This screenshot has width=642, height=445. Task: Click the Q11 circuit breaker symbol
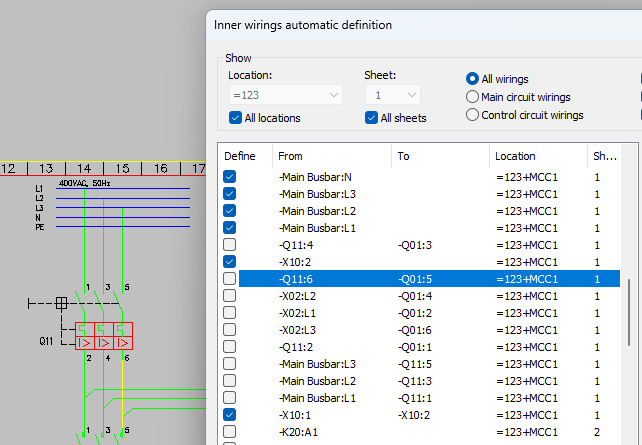click(x=104, y=336)
